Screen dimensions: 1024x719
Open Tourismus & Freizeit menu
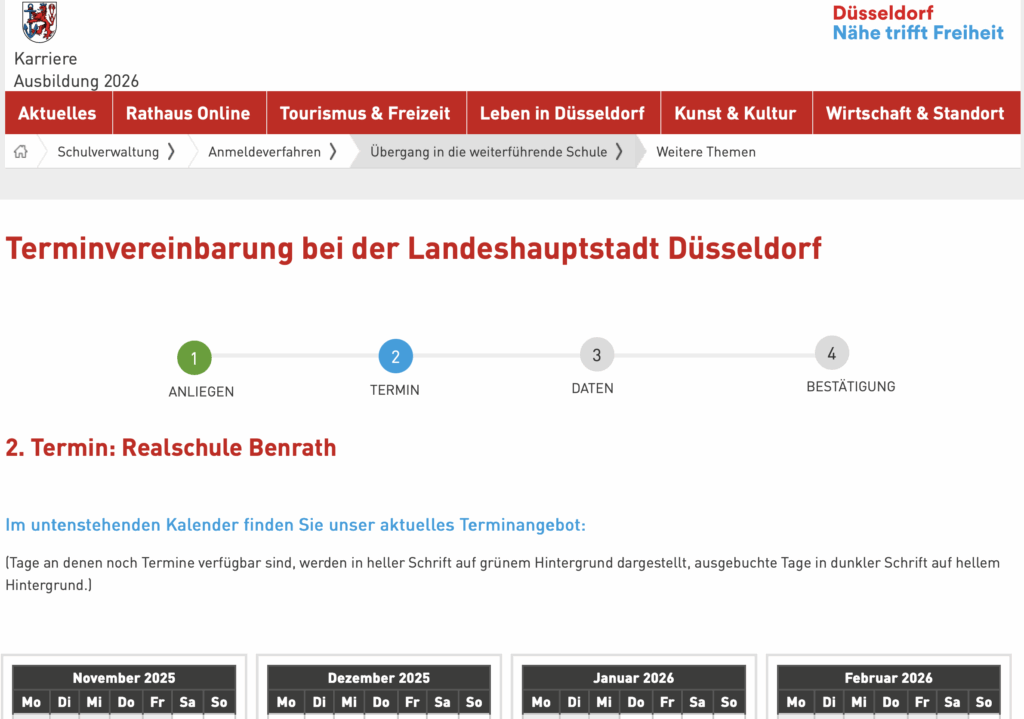click(x=365, y=113)
